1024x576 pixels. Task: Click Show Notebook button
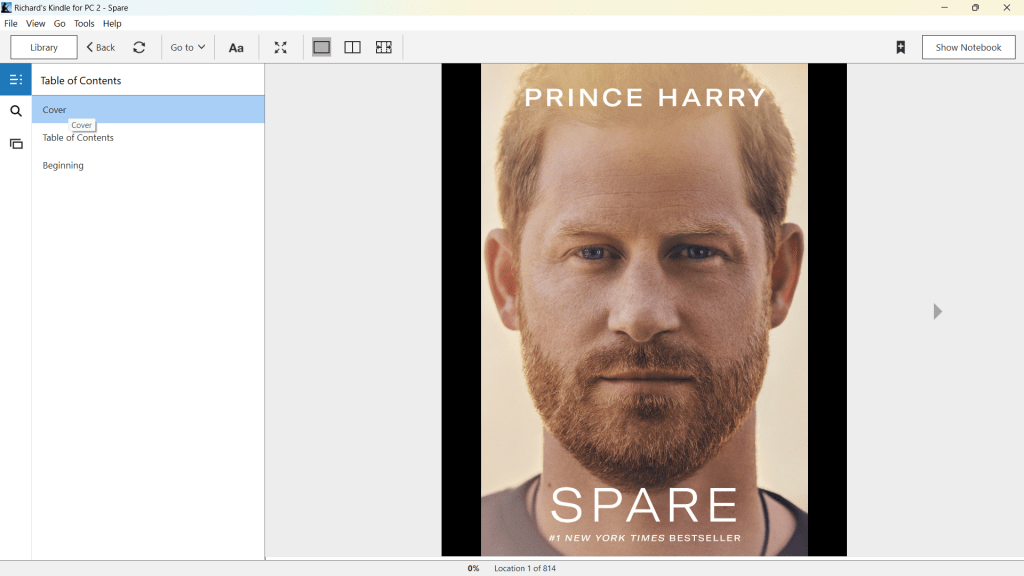coord(968,47)
